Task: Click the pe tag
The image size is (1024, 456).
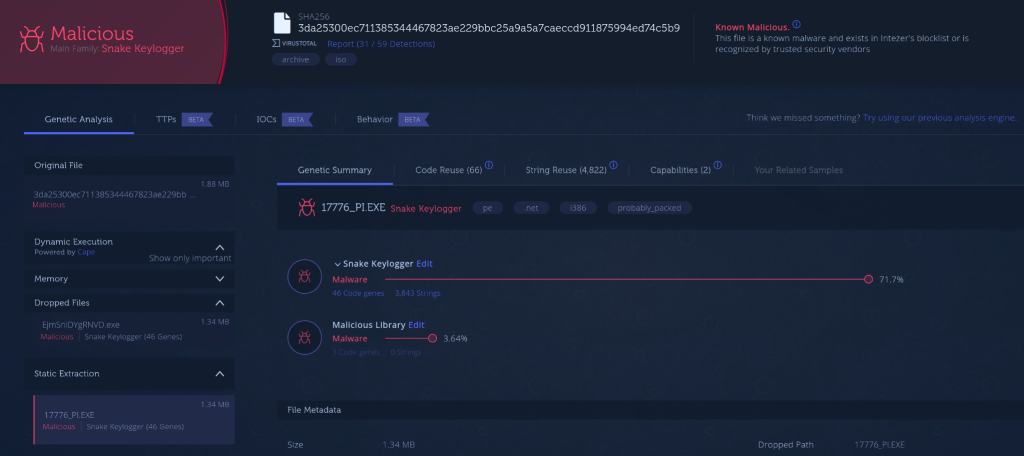Action: [487, 208]
